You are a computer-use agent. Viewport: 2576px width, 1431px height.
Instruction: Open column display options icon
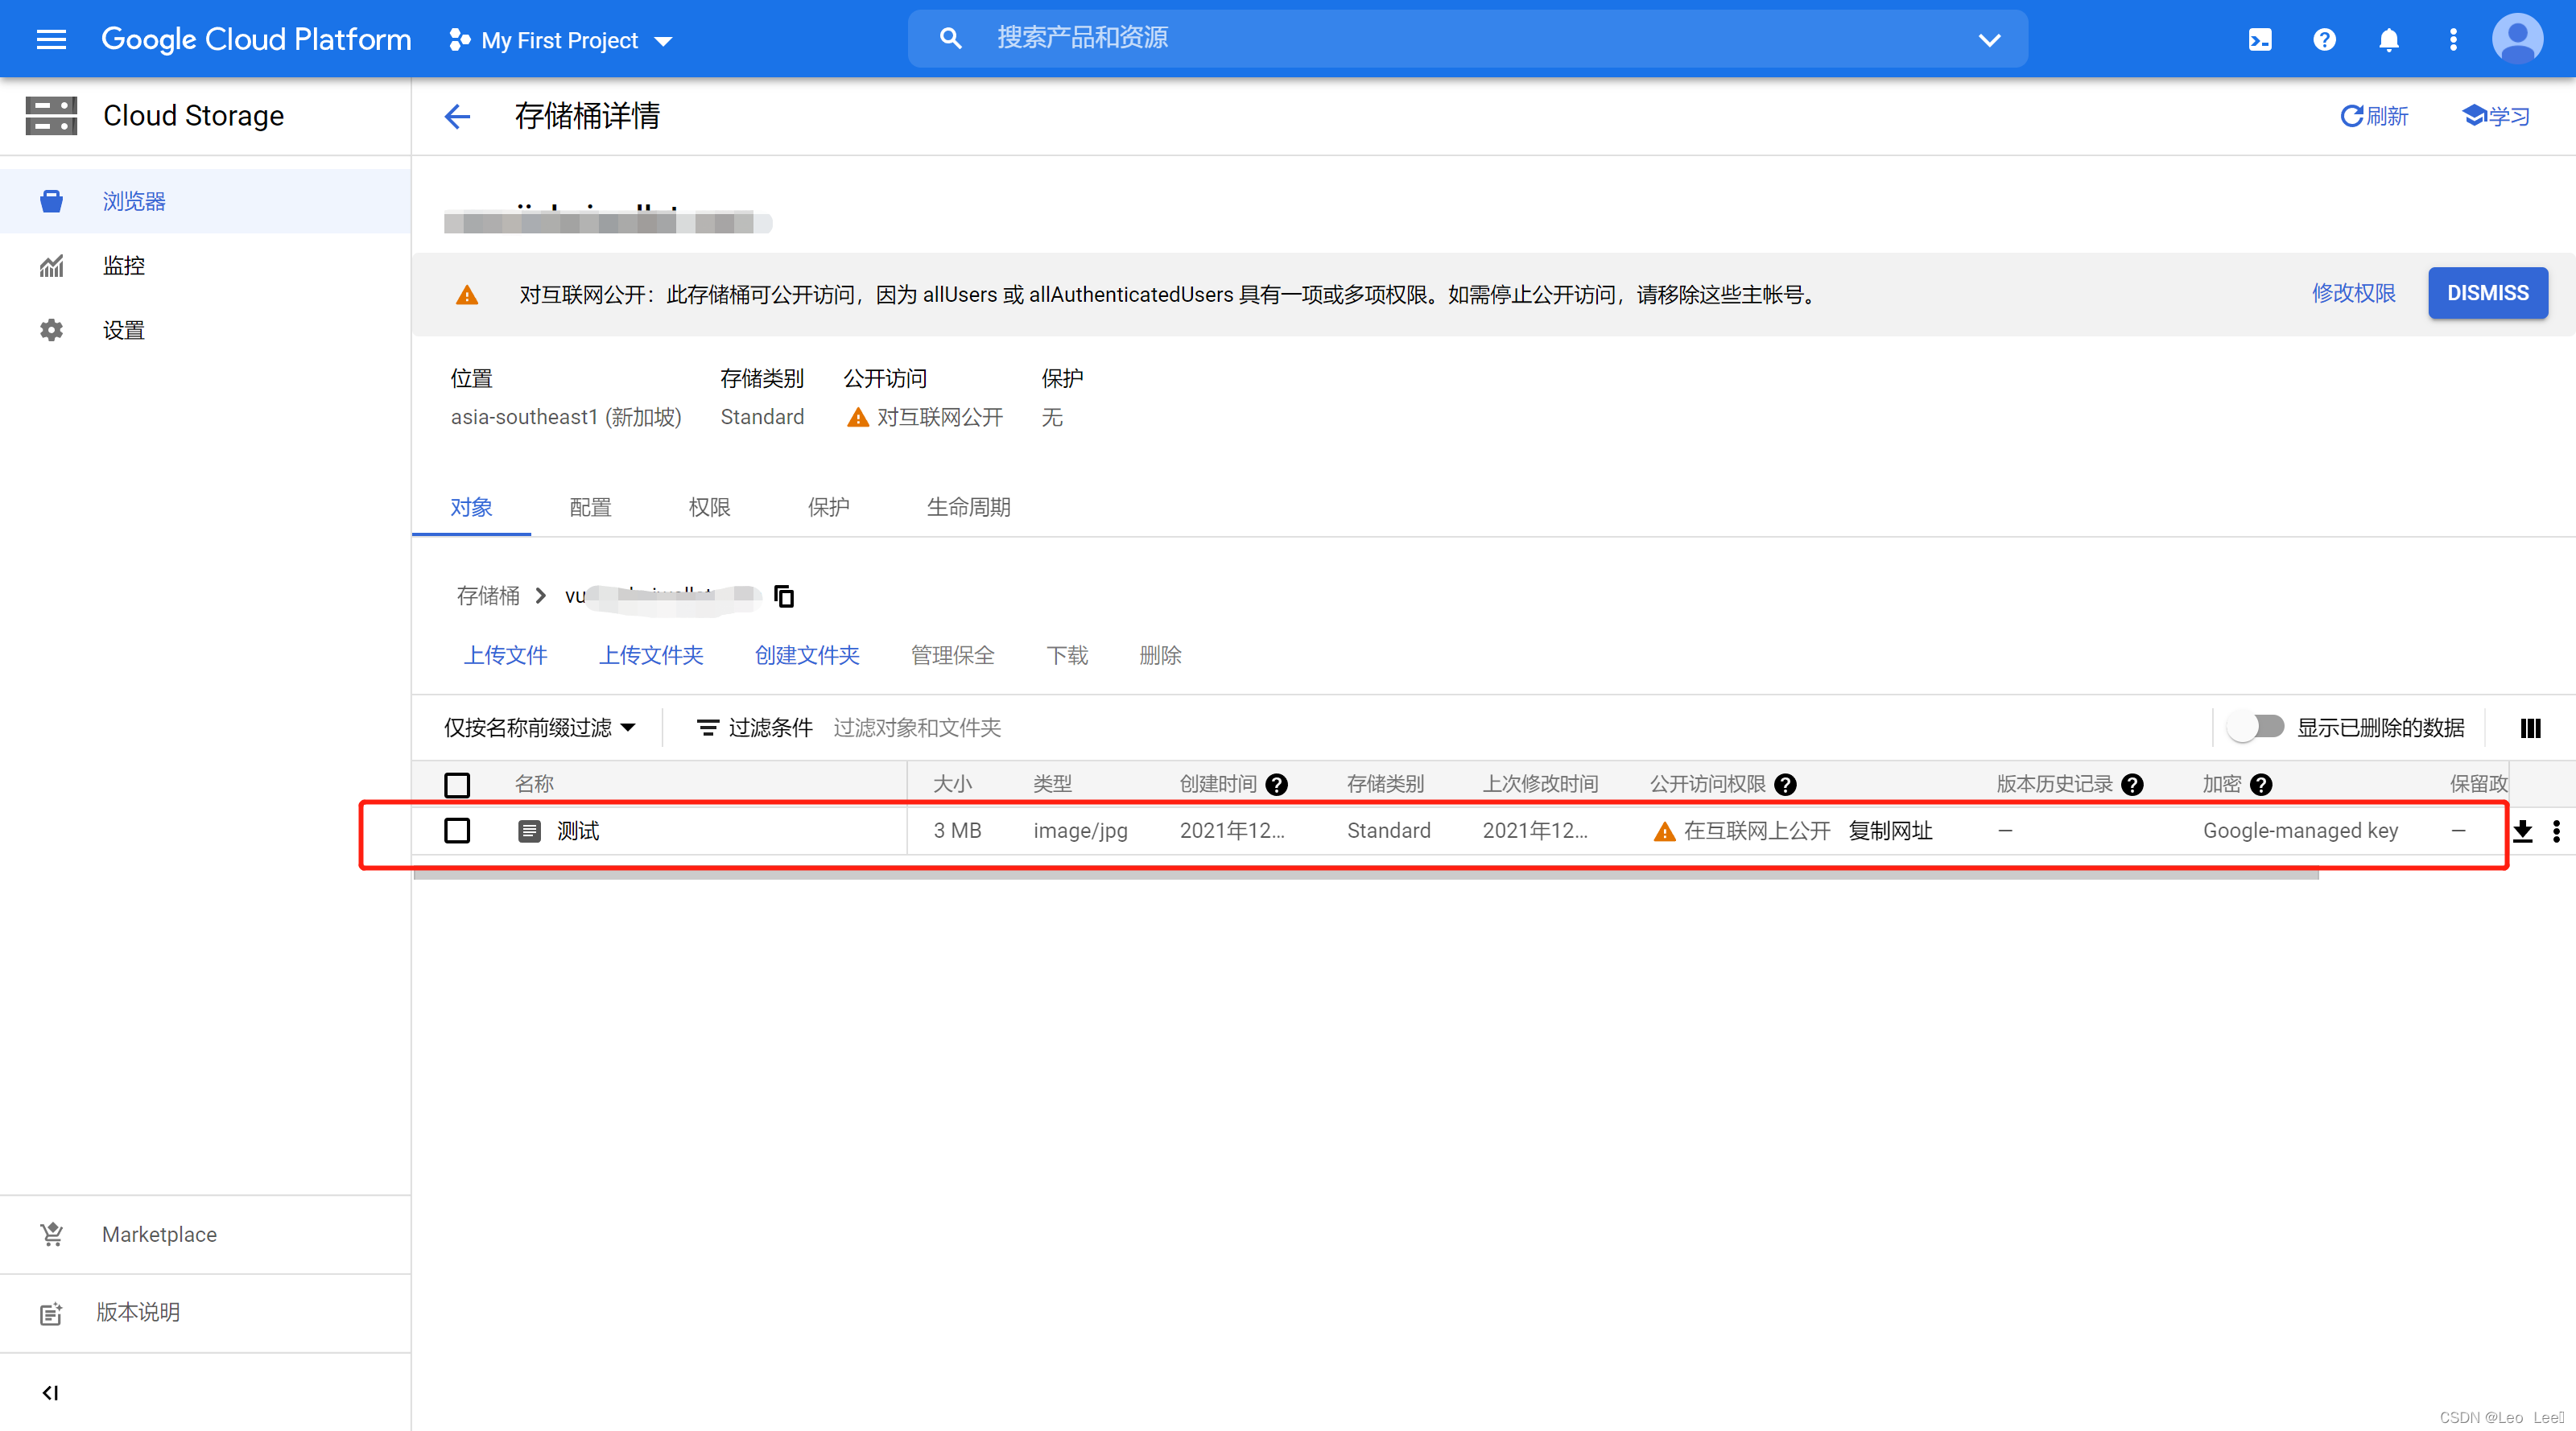2530,728
